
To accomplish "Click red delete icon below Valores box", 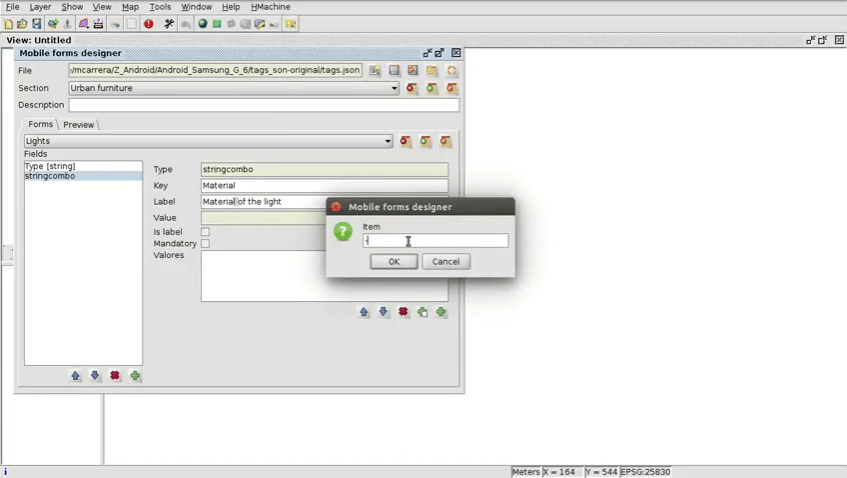I will pyautogui.click(x=403, y=312).
